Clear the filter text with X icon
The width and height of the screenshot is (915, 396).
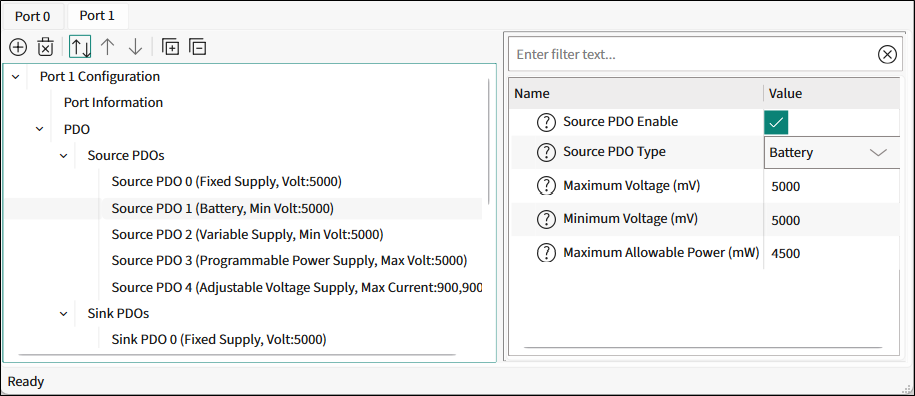tap(887, 55)
